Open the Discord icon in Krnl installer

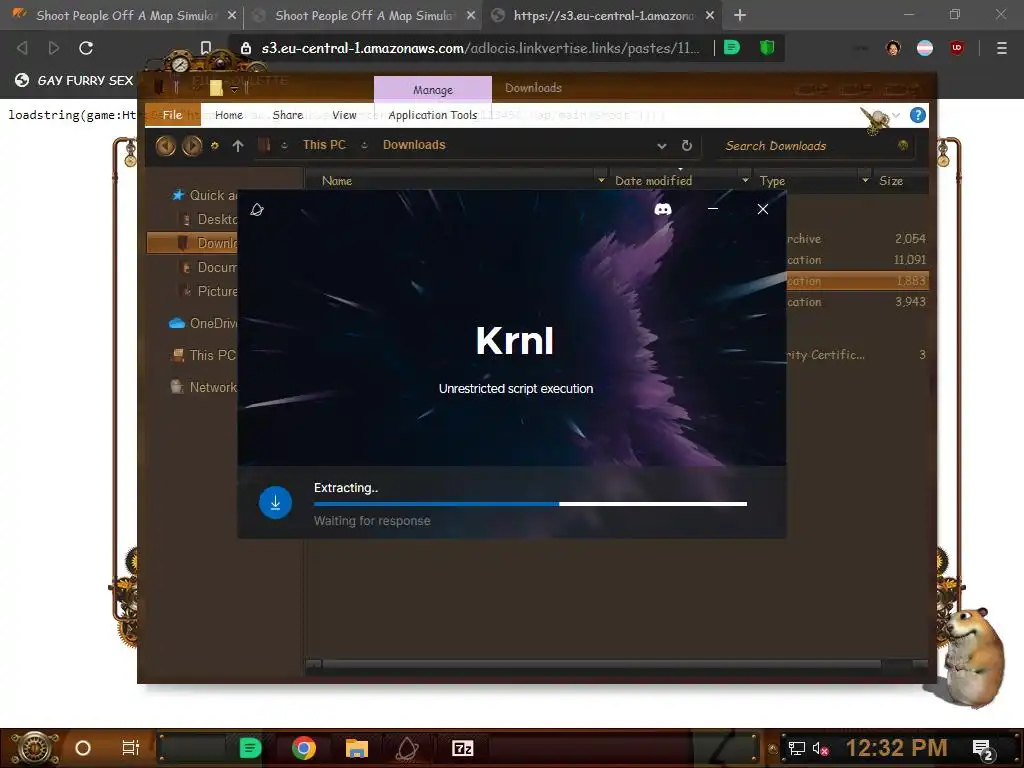[x=663, y=209]
